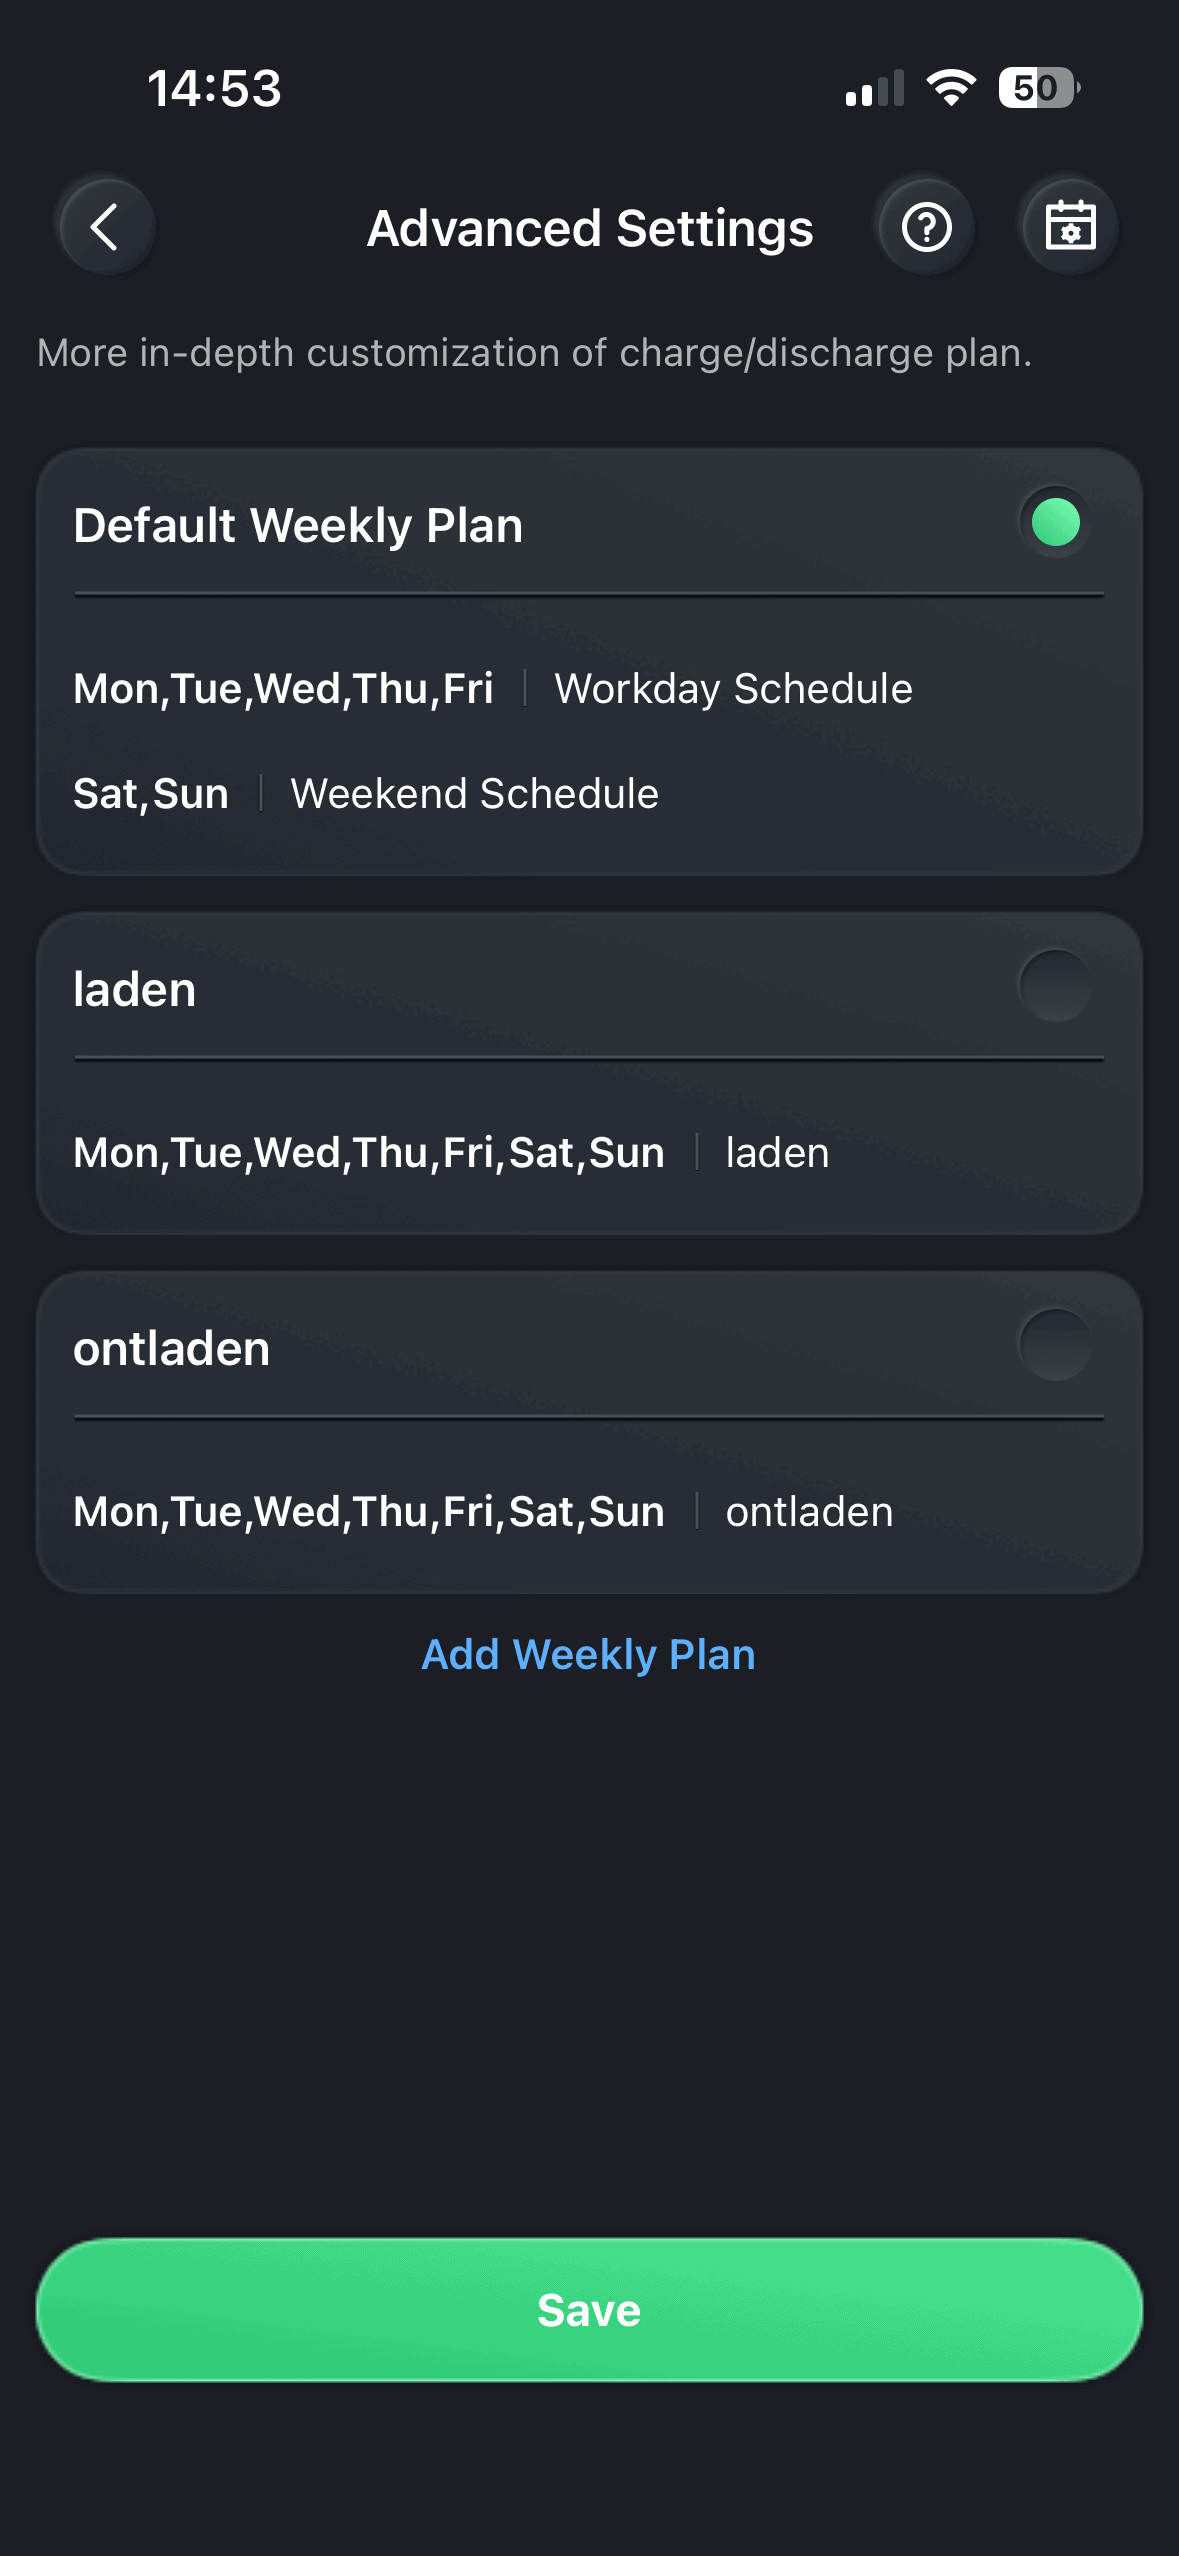Tap the cellular signal bars icon

(x=874, y=89)
